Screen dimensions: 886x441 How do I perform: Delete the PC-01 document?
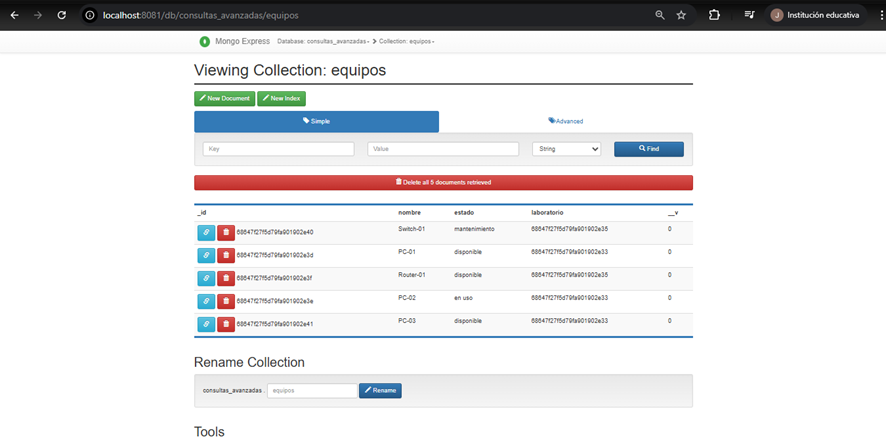coord(226,256)
